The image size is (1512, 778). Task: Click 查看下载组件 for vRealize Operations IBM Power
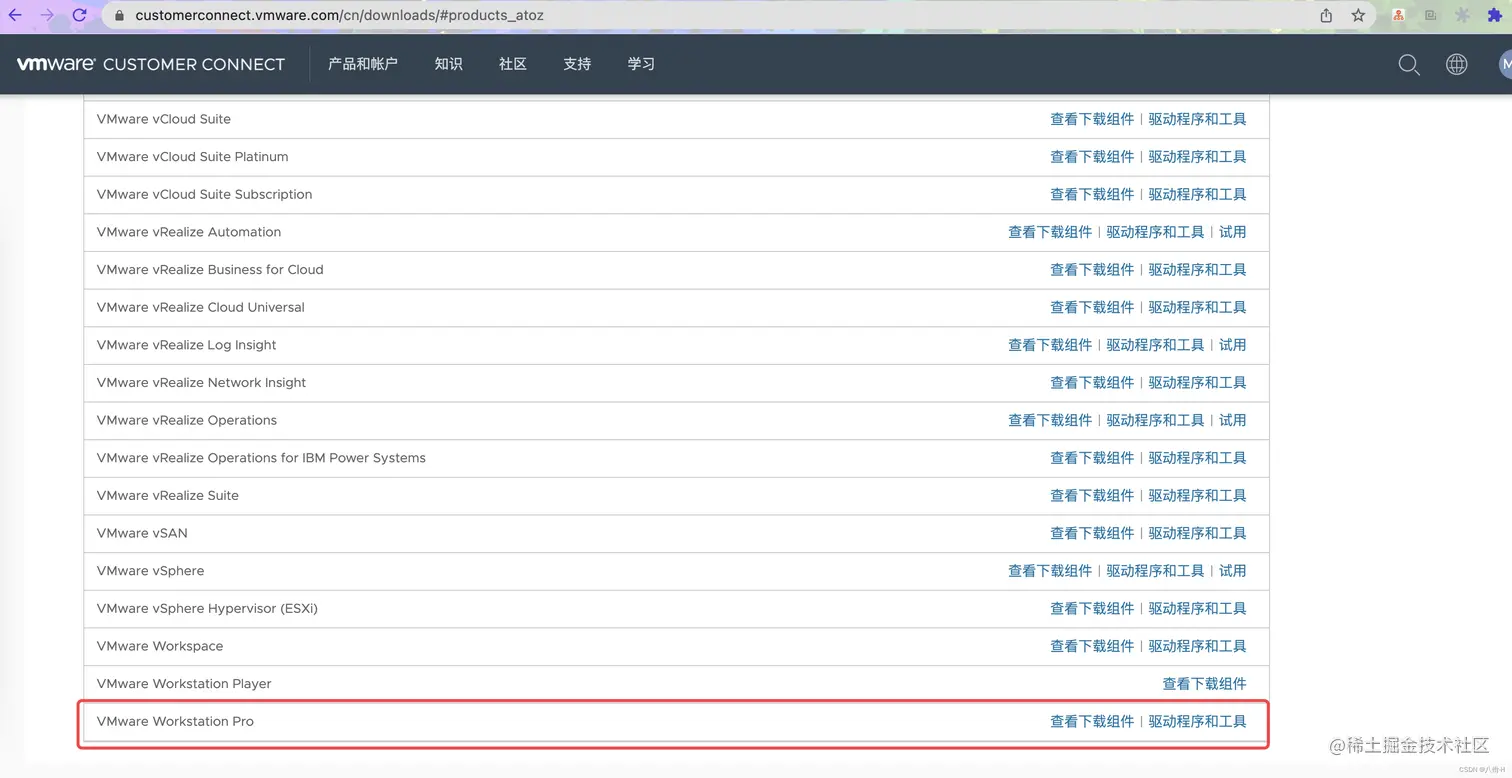pyautogui.click(x=1092, y=458)
